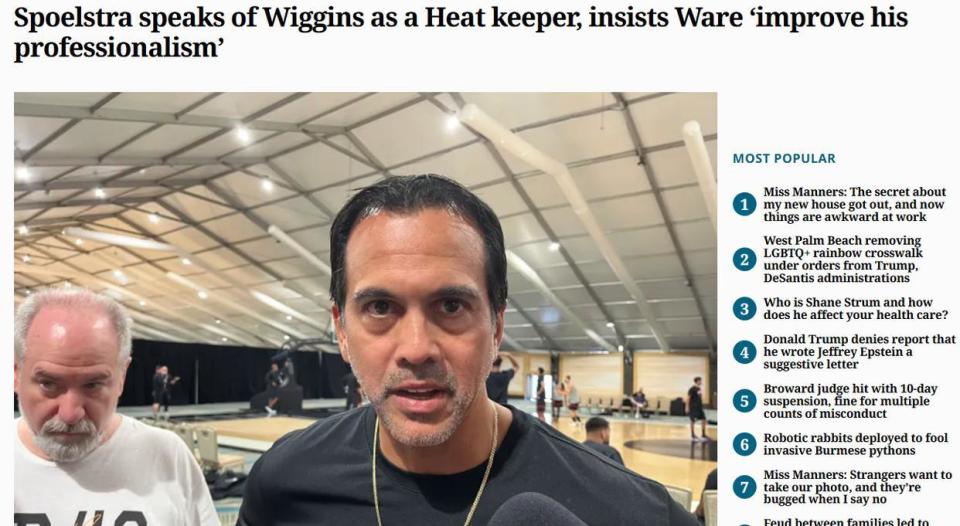
Task: Open the Spoelstra interview photo
Action: (366, 309)
